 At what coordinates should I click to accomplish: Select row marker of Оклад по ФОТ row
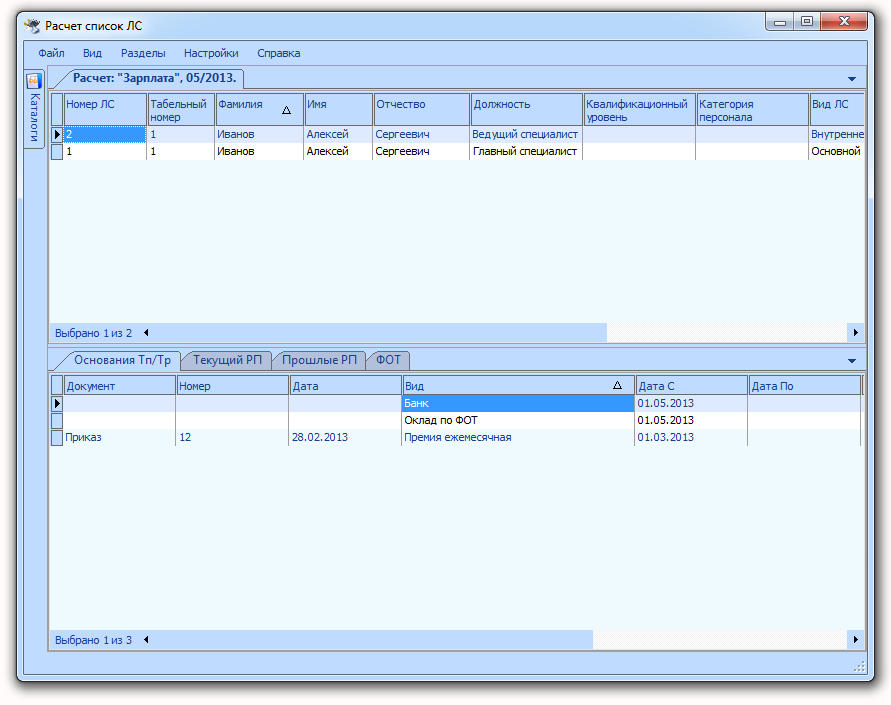57,420
